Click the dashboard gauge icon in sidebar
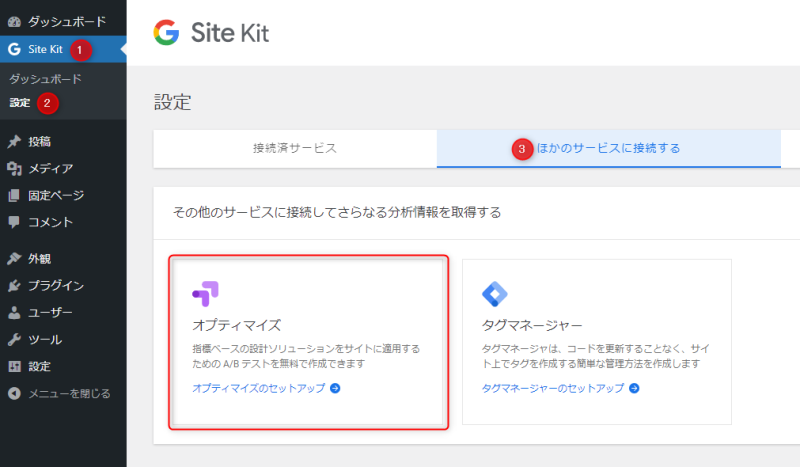The height and width of the screenshot is (467, 800). coord(14,21)
